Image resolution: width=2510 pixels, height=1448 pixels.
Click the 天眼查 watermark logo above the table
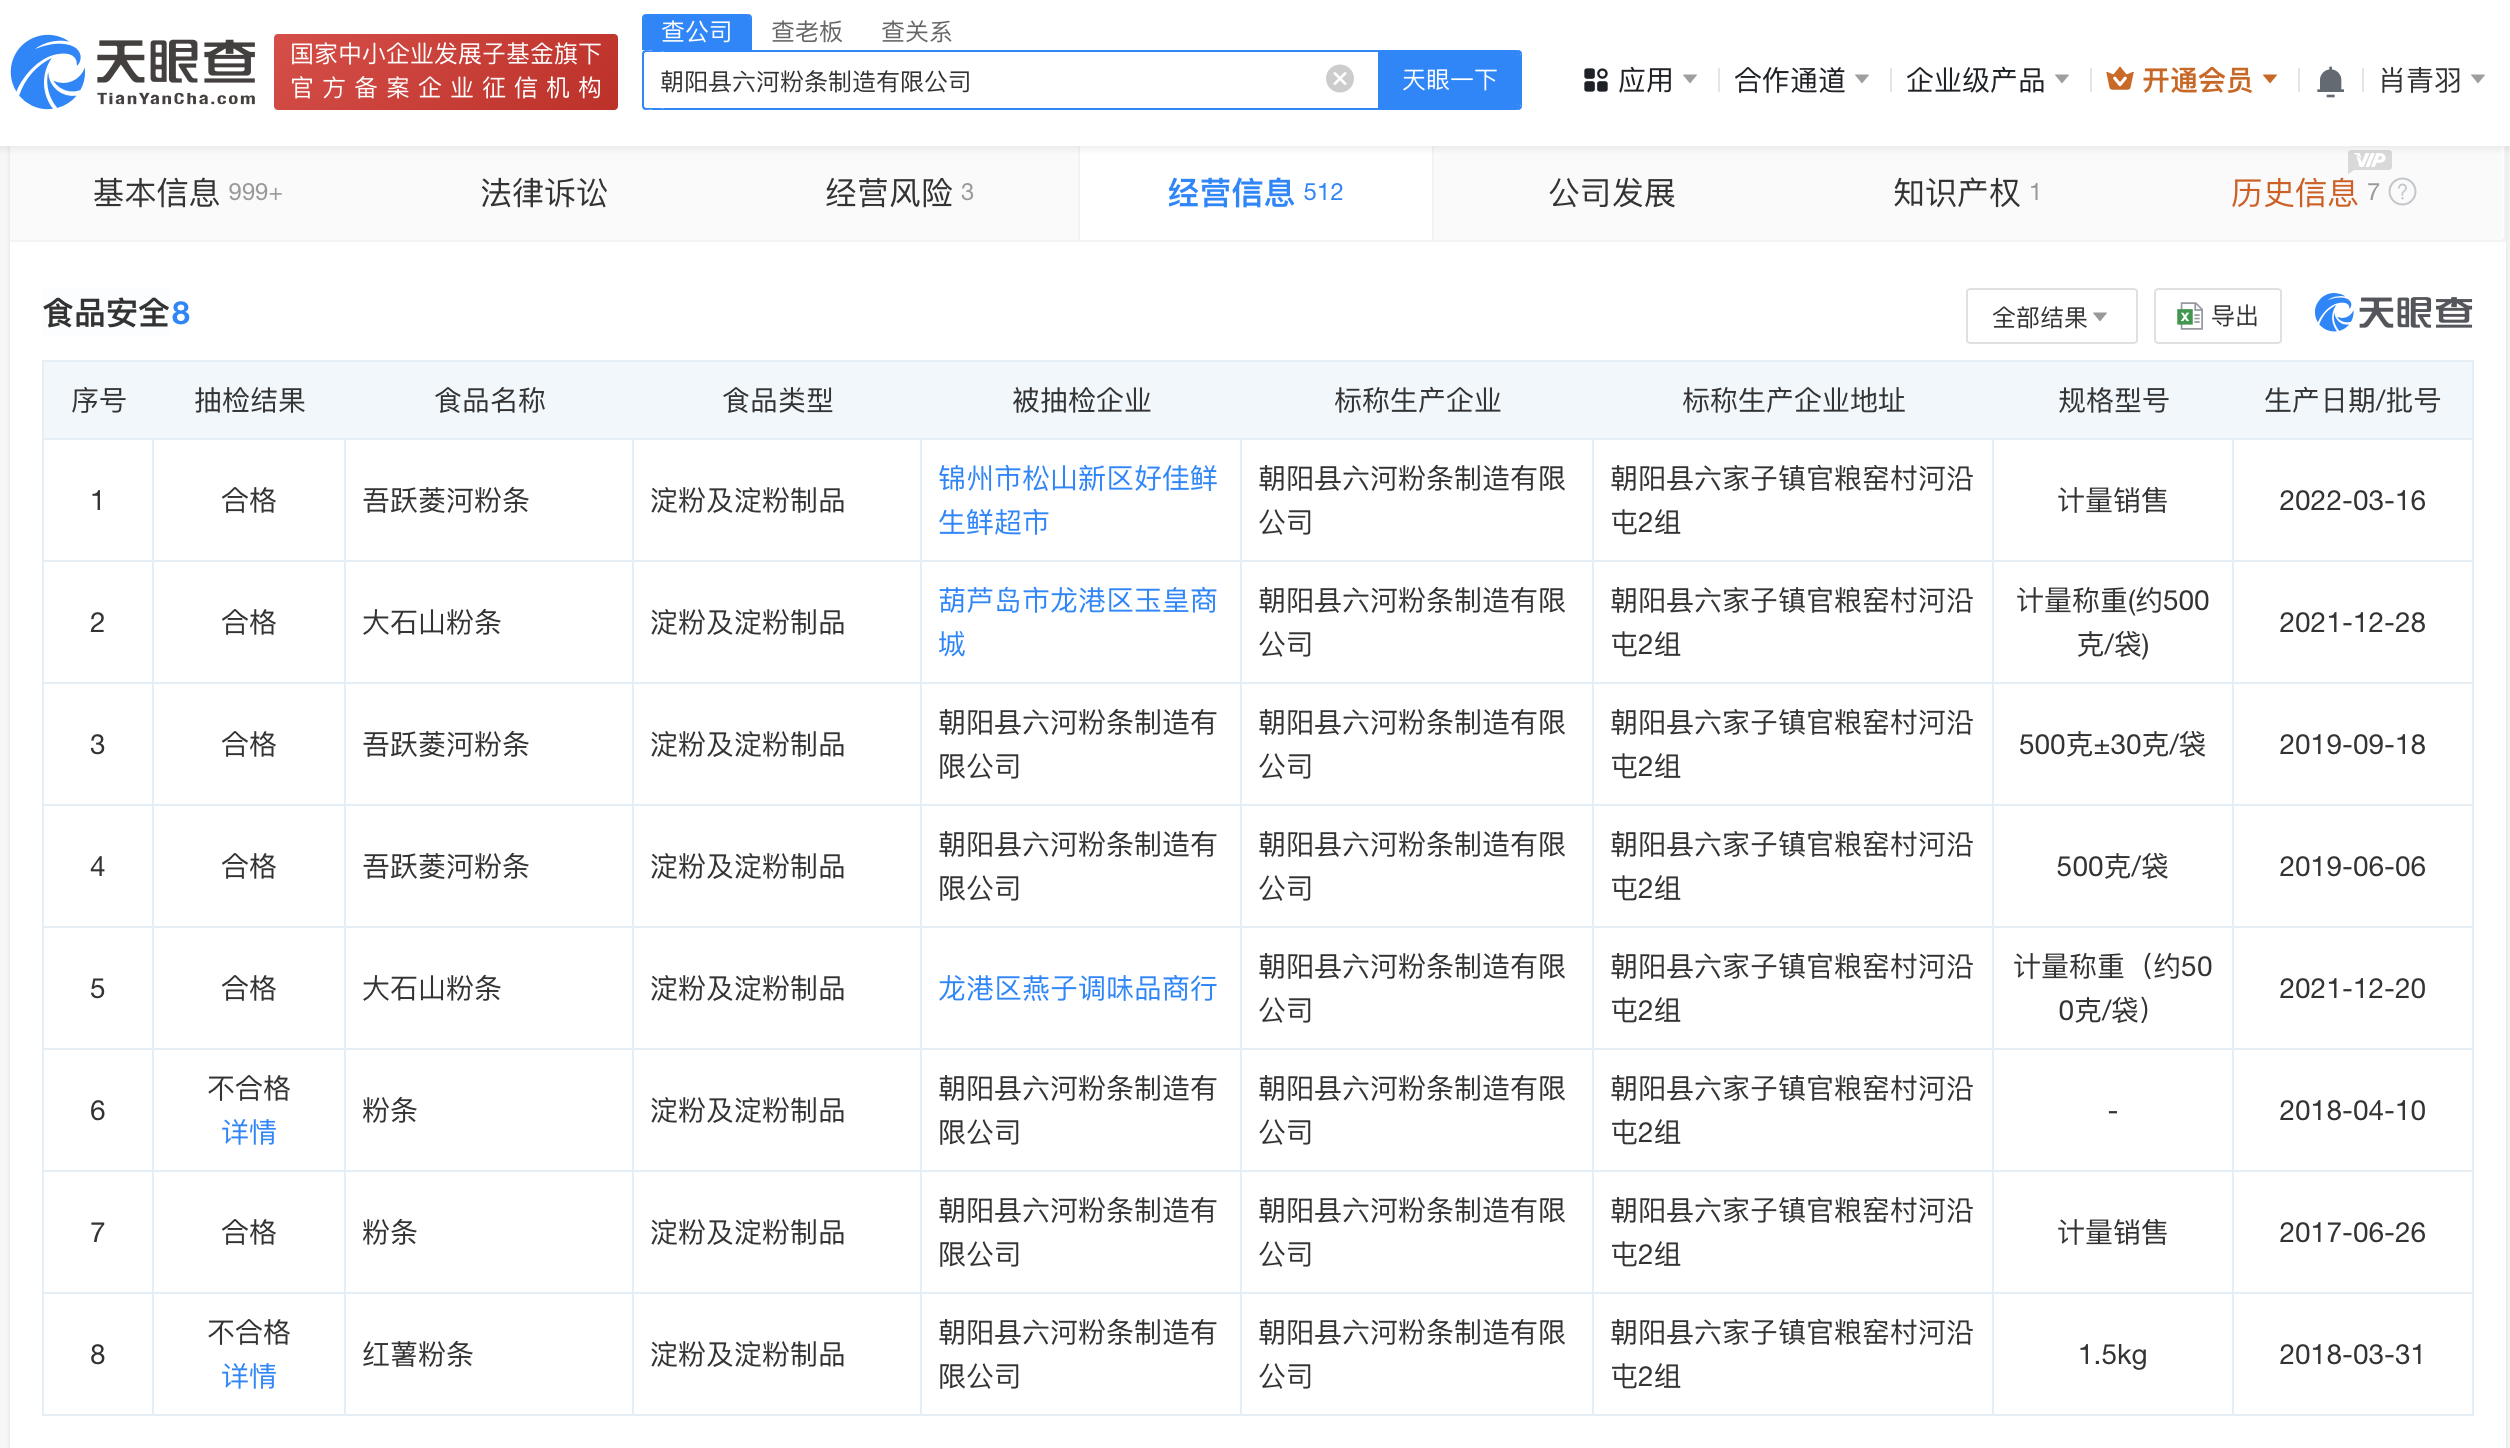point(2393,313)
